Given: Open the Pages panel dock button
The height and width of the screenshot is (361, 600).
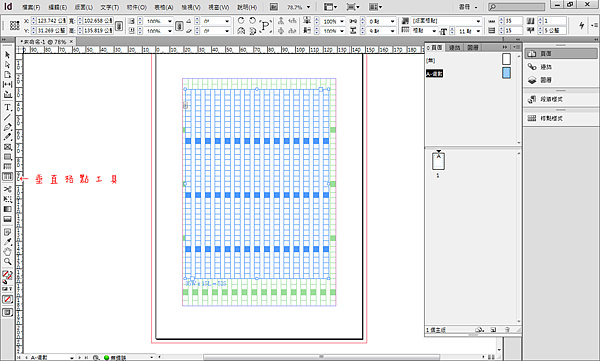Looking at the screenshot, I should click(x=561, y=54).
